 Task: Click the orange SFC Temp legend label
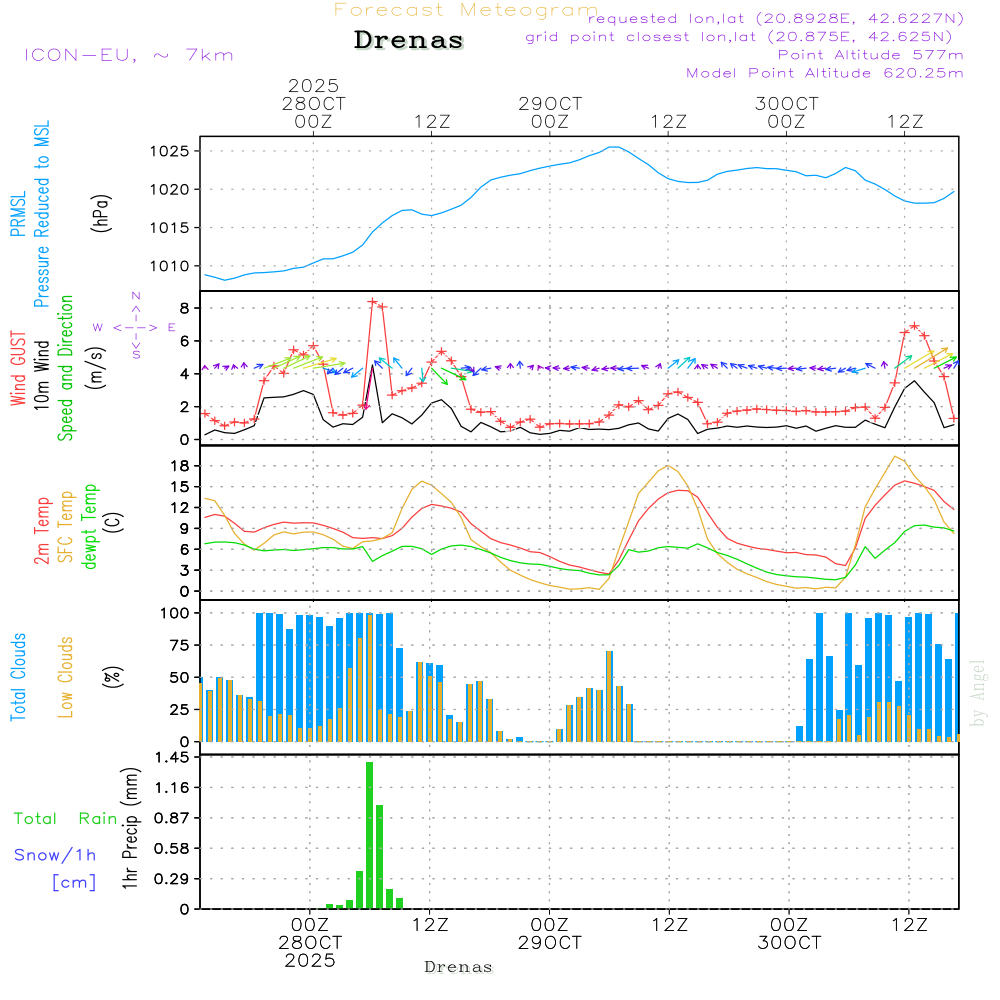click(x=67, y=527)
